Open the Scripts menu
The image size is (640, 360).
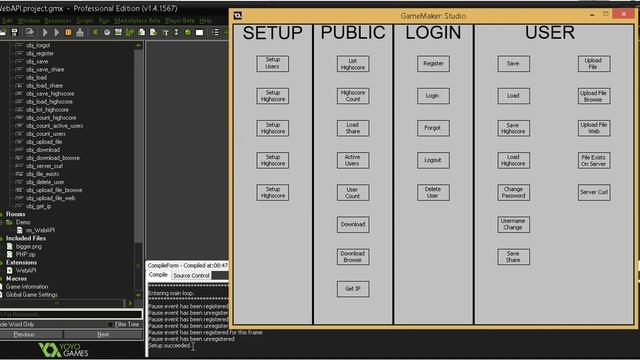point(85,20)
